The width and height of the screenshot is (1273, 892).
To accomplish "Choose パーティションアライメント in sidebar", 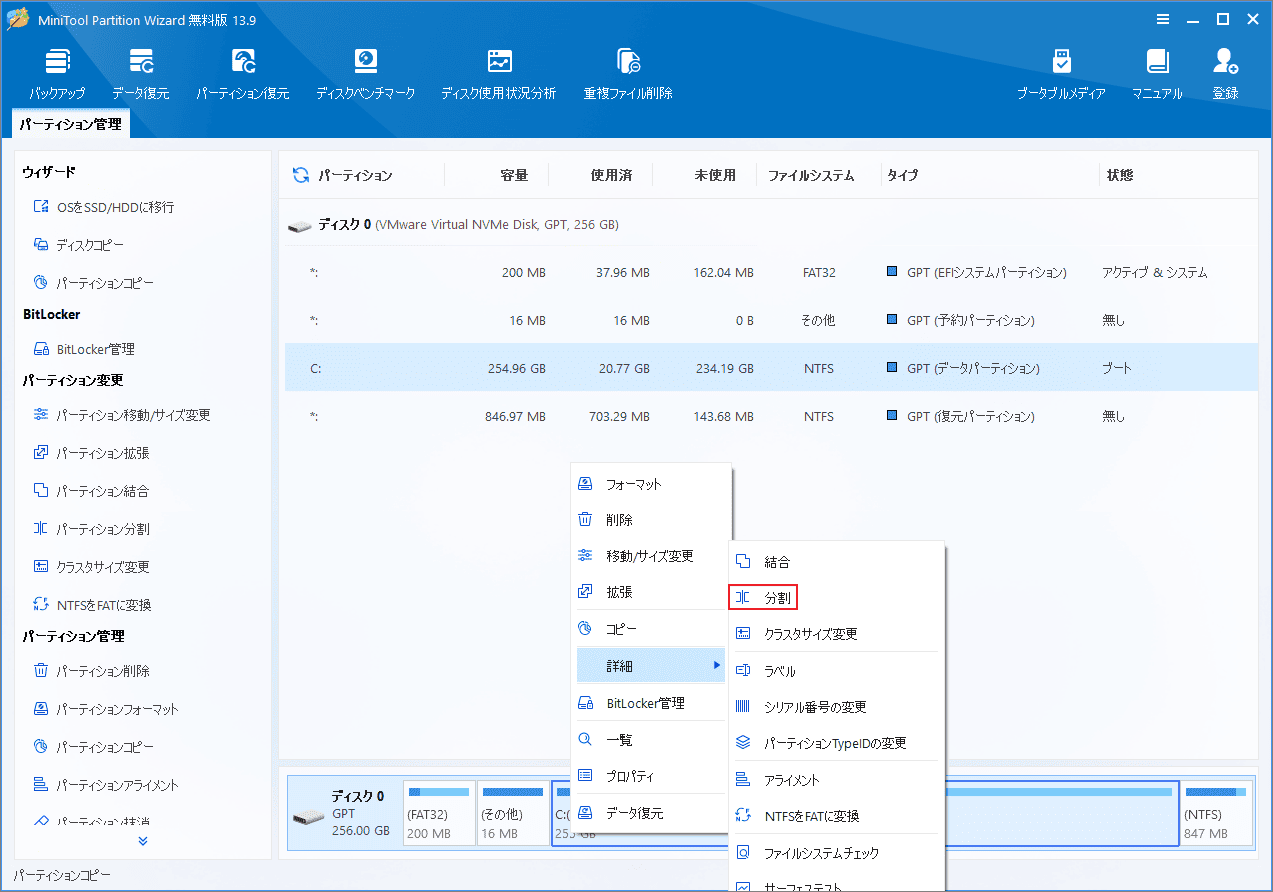I will 106,785.
